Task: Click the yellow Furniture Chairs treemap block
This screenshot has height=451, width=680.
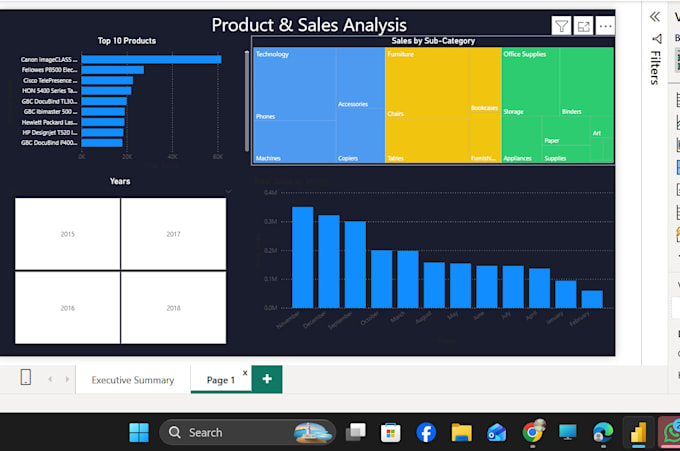Action: click(x=427, y=82)
